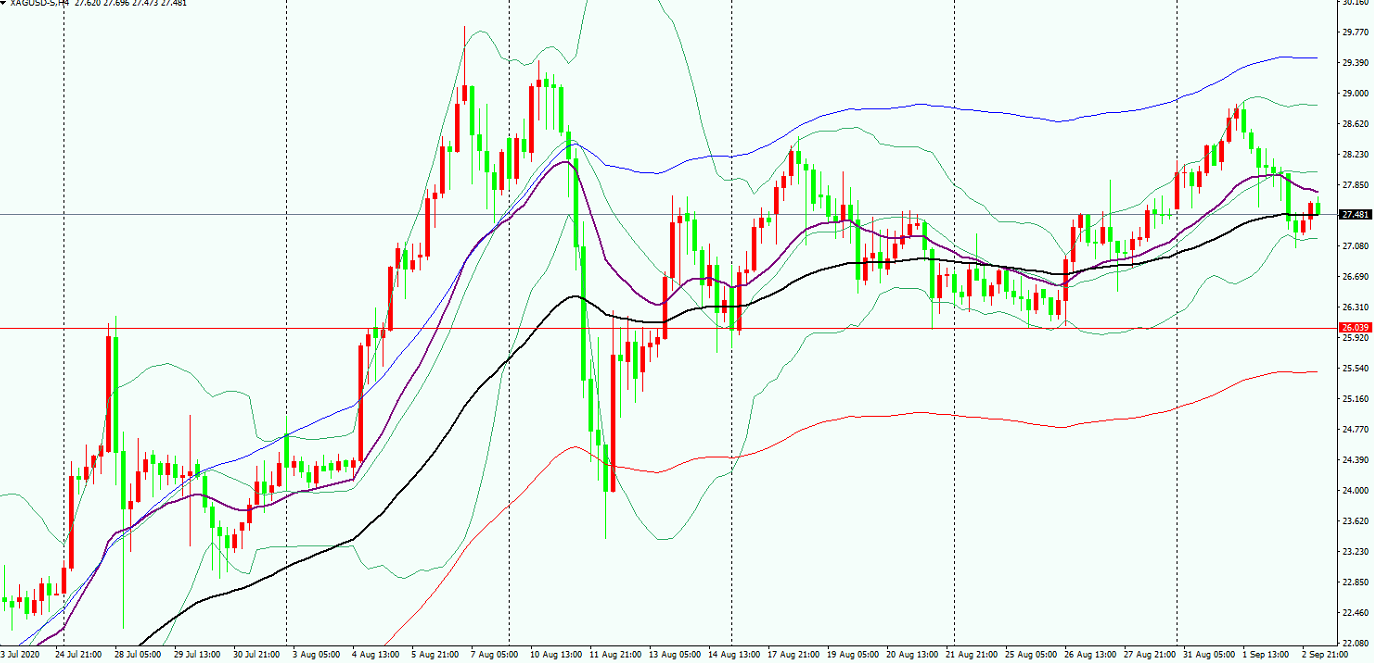The width and height of the screenshot is (1374, 663).
Task: Click the 29.770 price axis label
Action: coord(1355,32)
